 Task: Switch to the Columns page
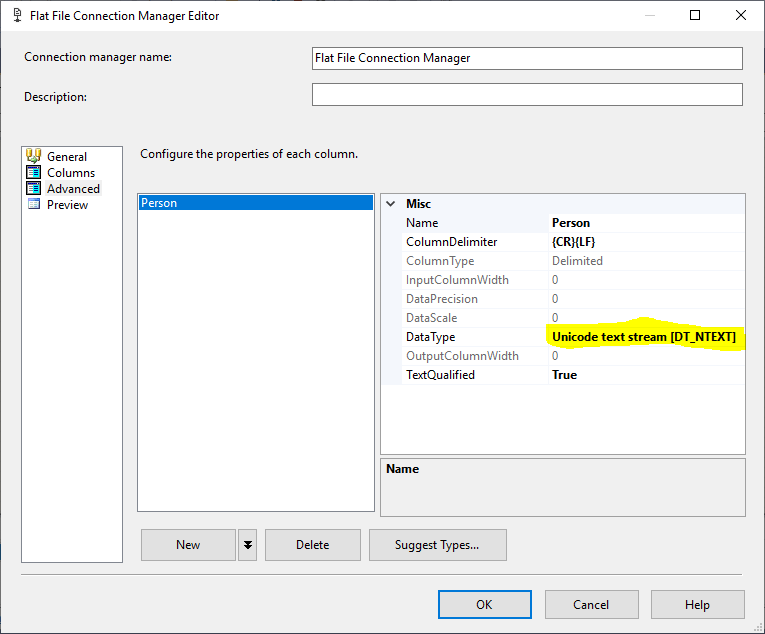pyautogui.click(x=71, y=173)
